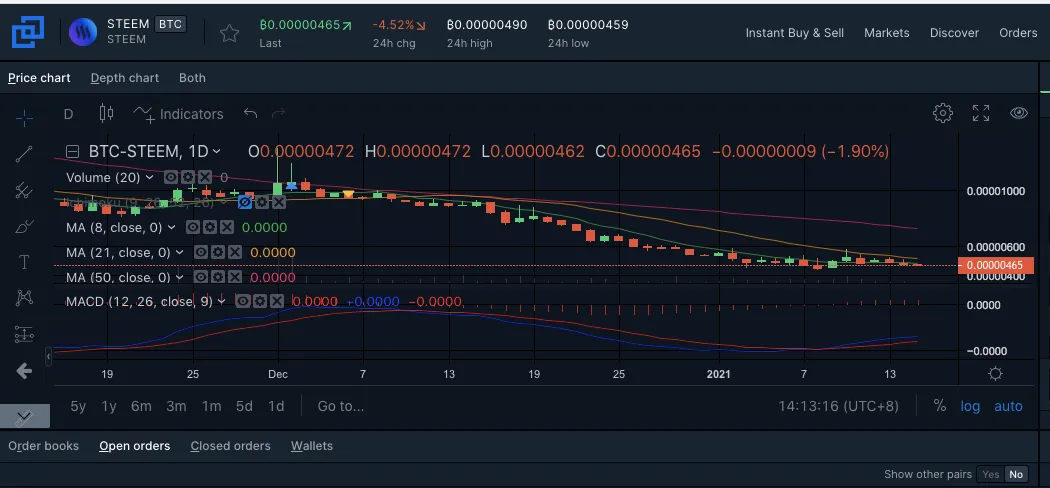Toggle log scale mode

click(x=970, y=406)
